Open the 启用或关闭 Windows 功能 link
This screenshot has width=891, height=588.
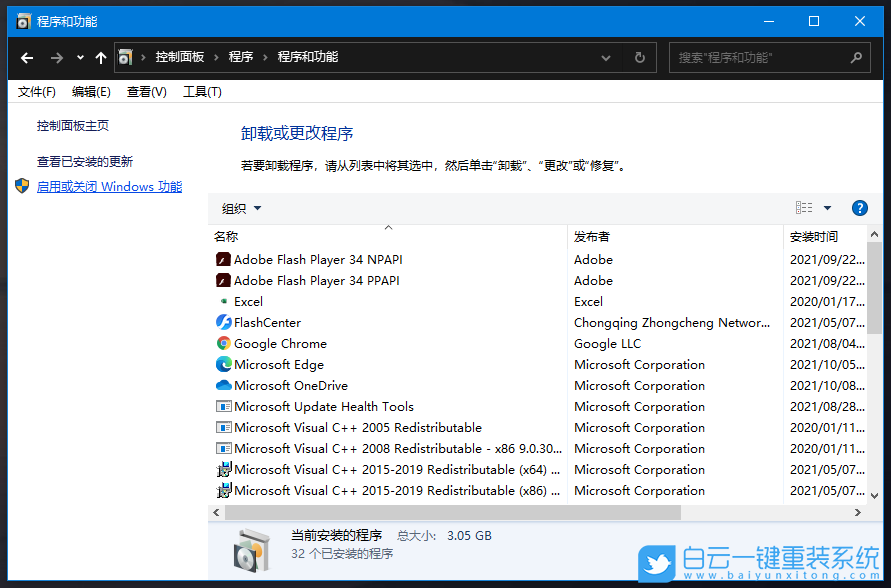109,186
